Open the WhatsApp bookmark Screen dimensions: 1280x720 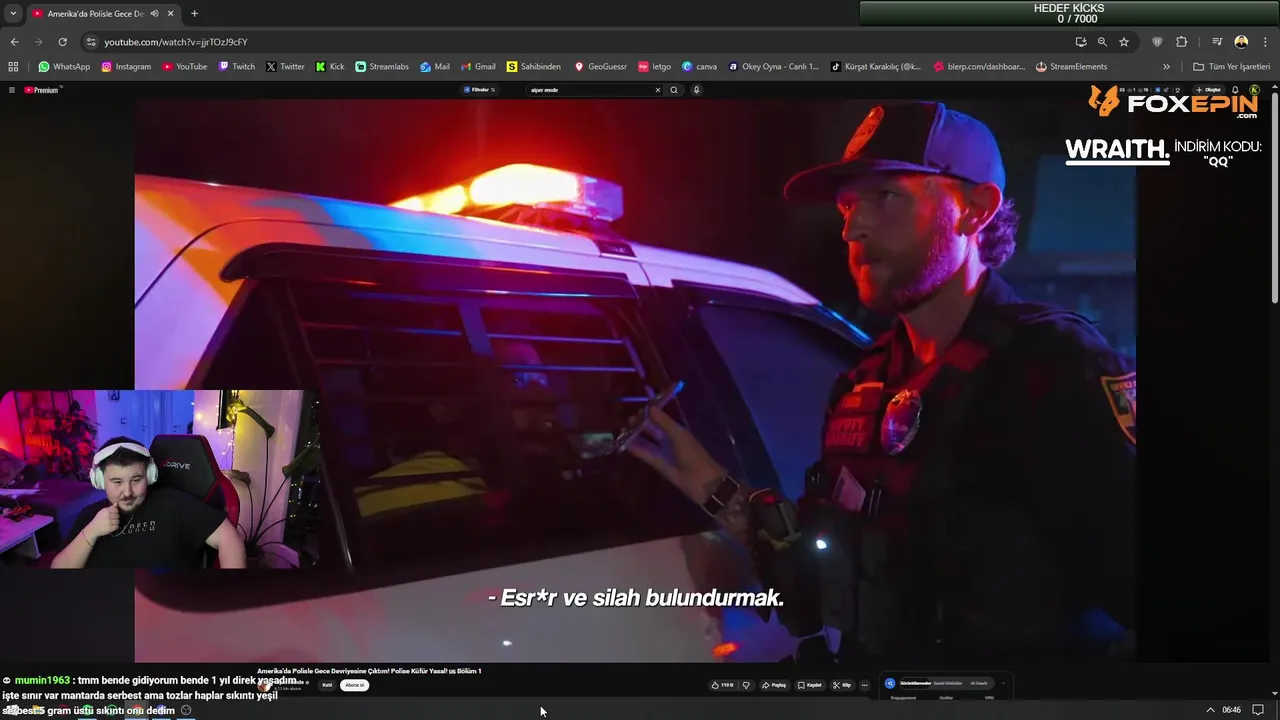[x=64, y=67]
